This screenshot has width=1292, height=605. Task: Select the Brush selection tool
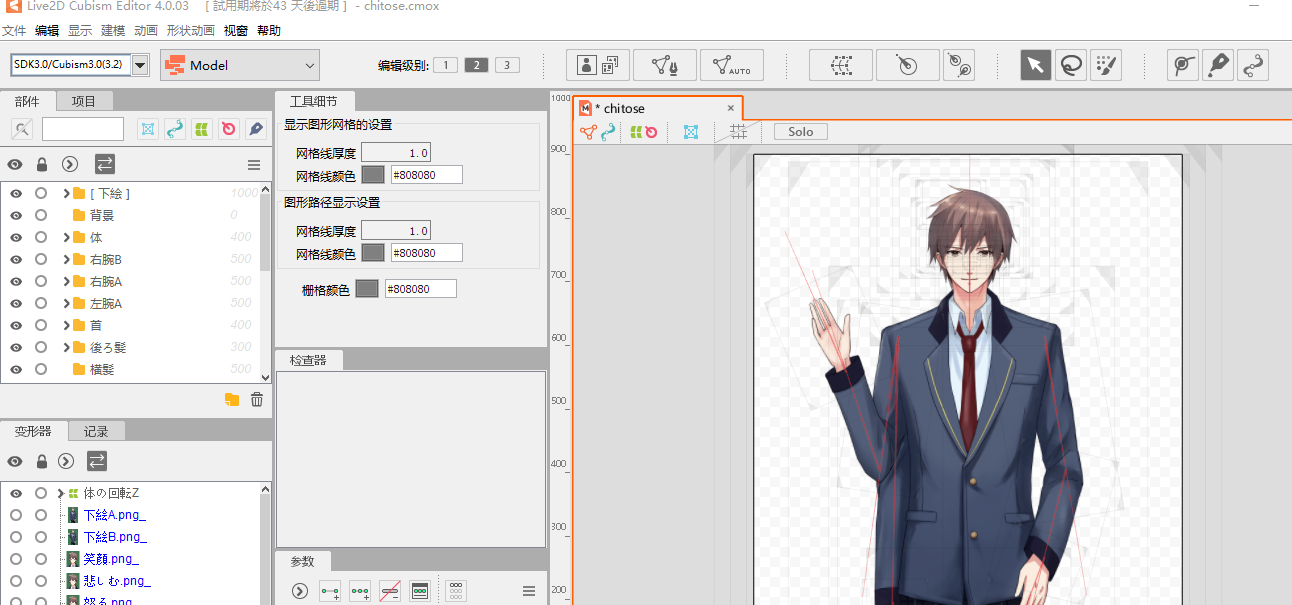(x=1106, y=64)
